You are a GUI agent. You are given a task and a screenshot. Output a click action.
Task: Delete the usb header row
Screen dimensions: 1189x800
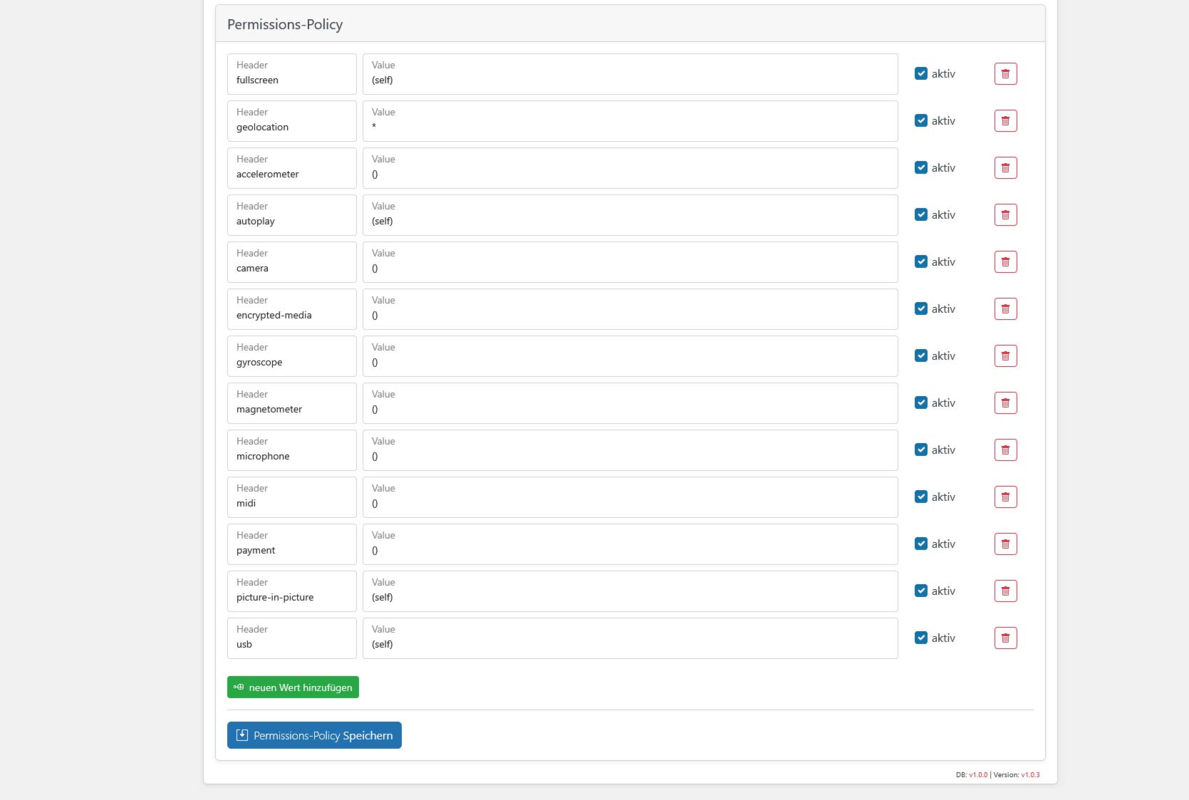click(x=1005, y=638)
